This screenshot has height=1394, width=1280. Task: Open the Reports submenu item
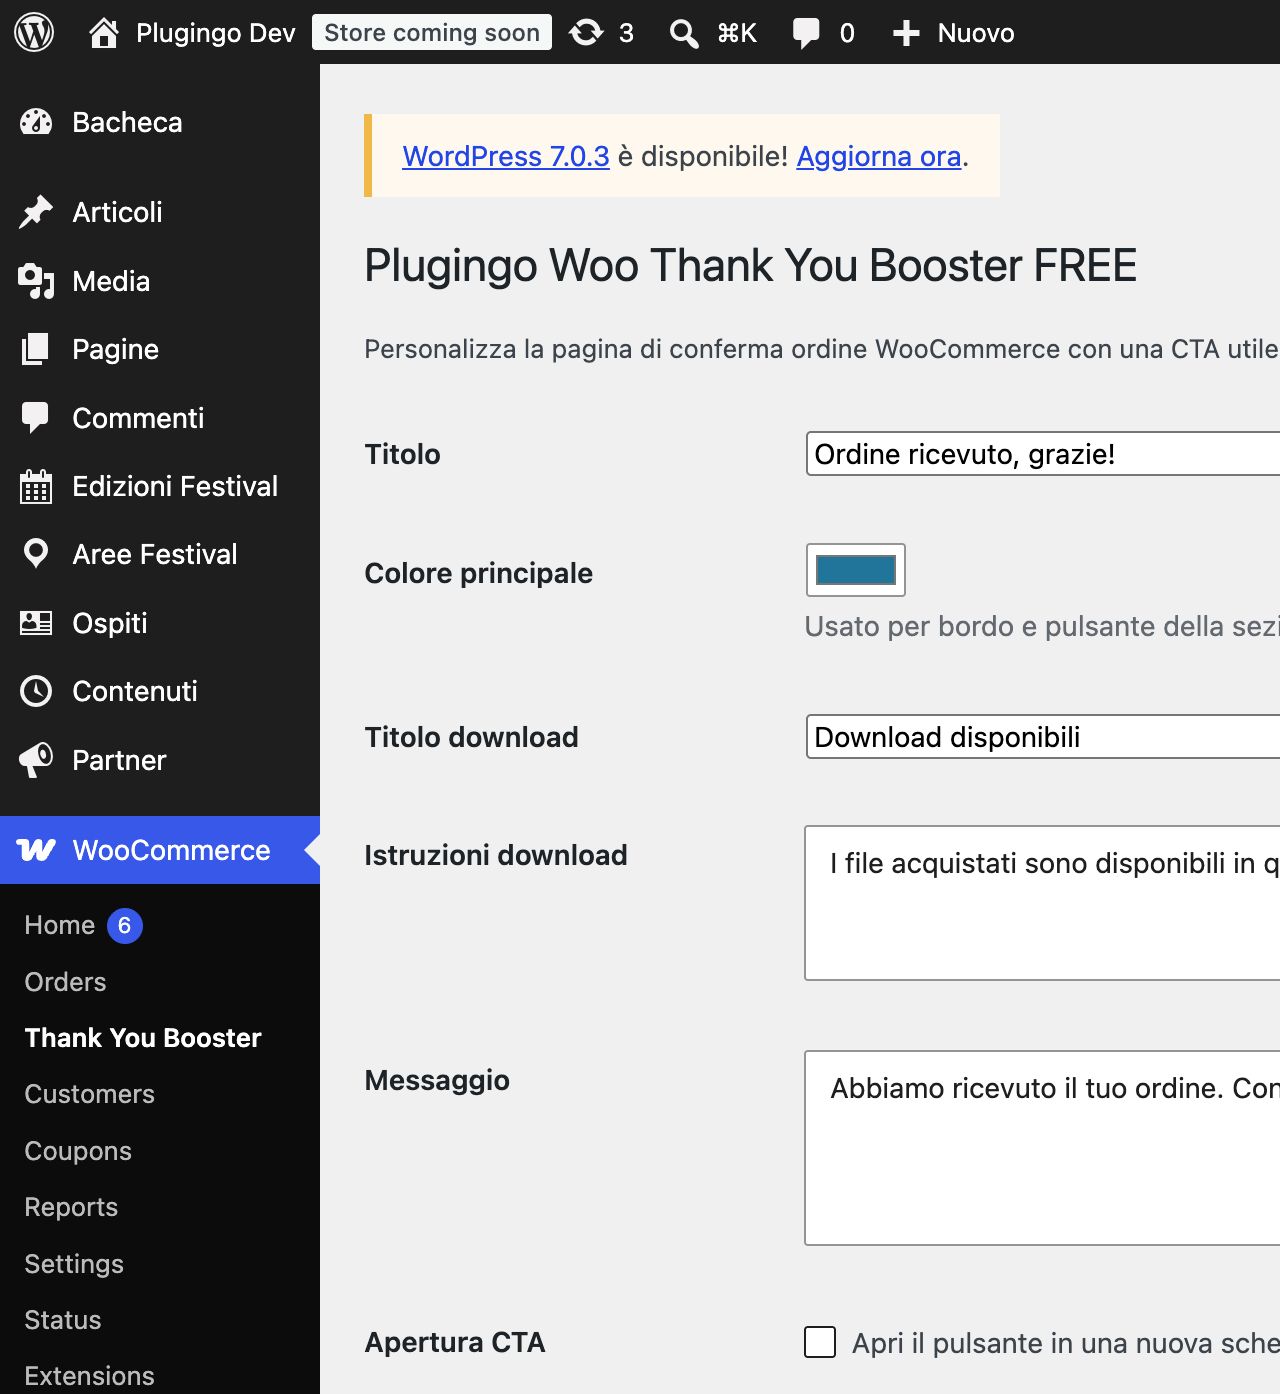(71, 1207)
